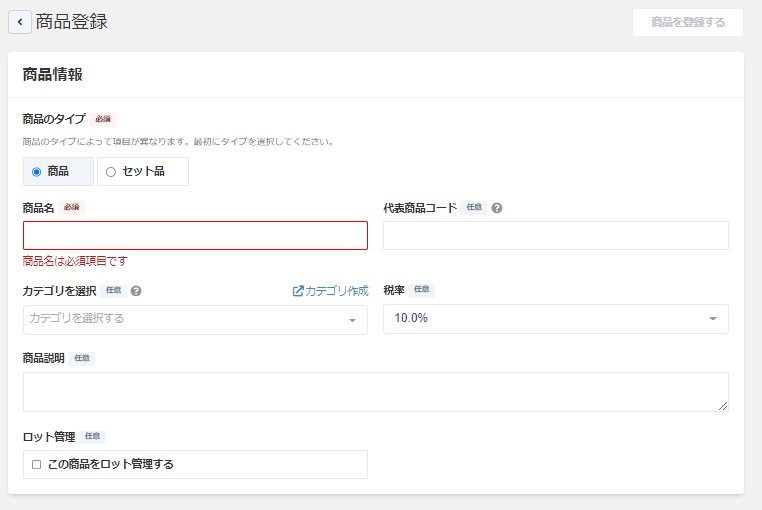
Task: Click help icon beside カテゴリを選択
Action: click(x=136, y=291)
